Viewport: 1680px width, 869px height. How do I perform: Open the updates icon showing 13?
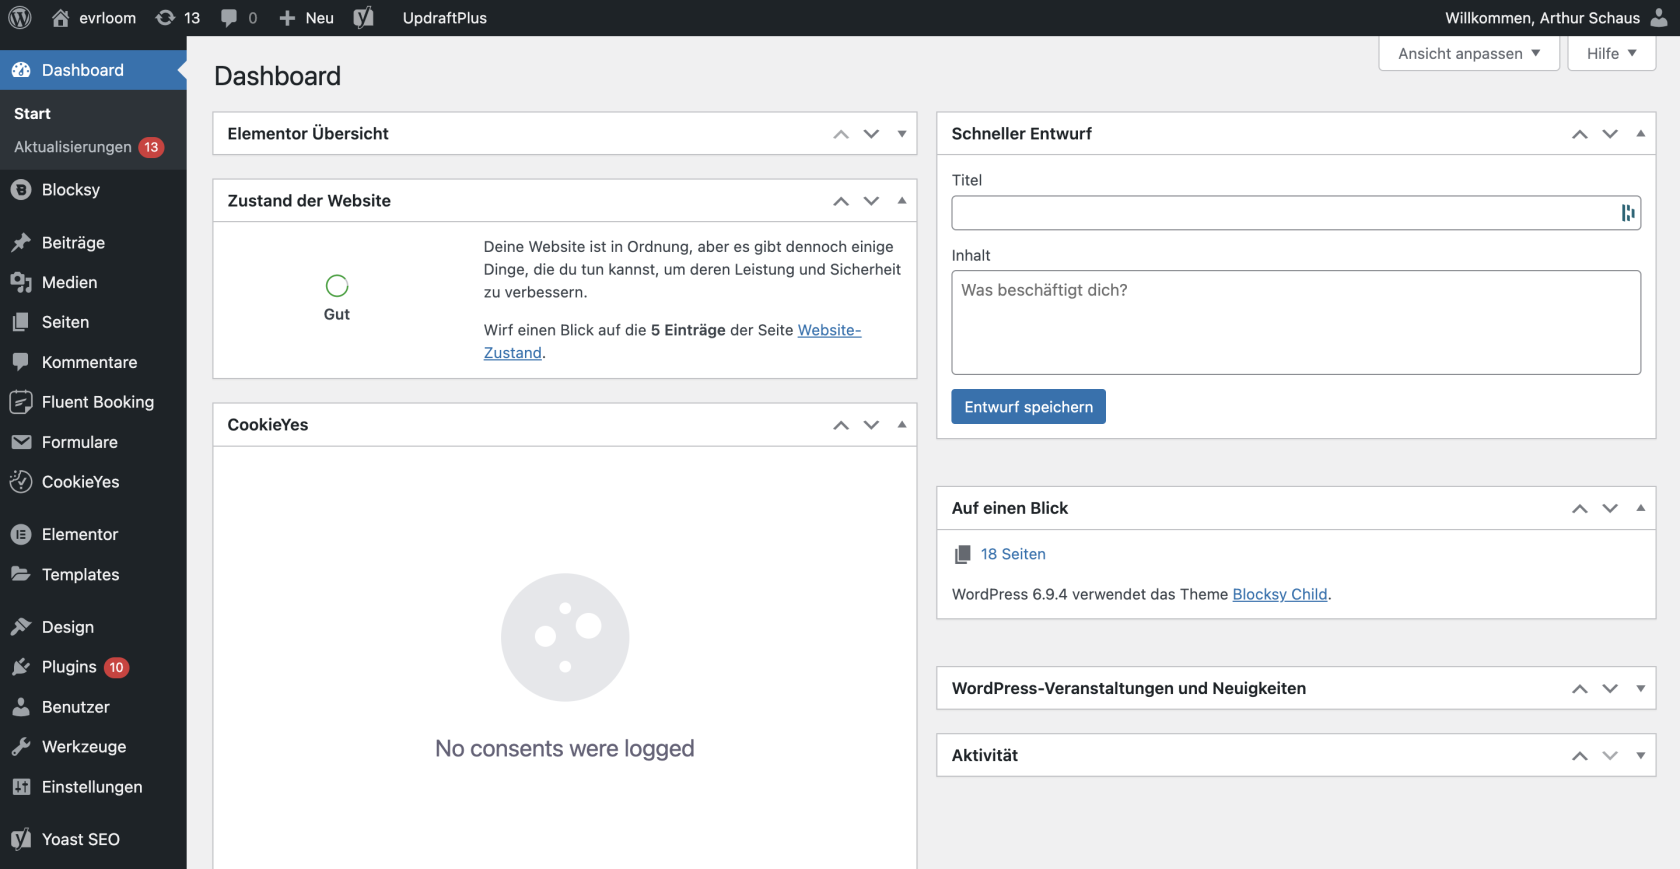(165, 18)
